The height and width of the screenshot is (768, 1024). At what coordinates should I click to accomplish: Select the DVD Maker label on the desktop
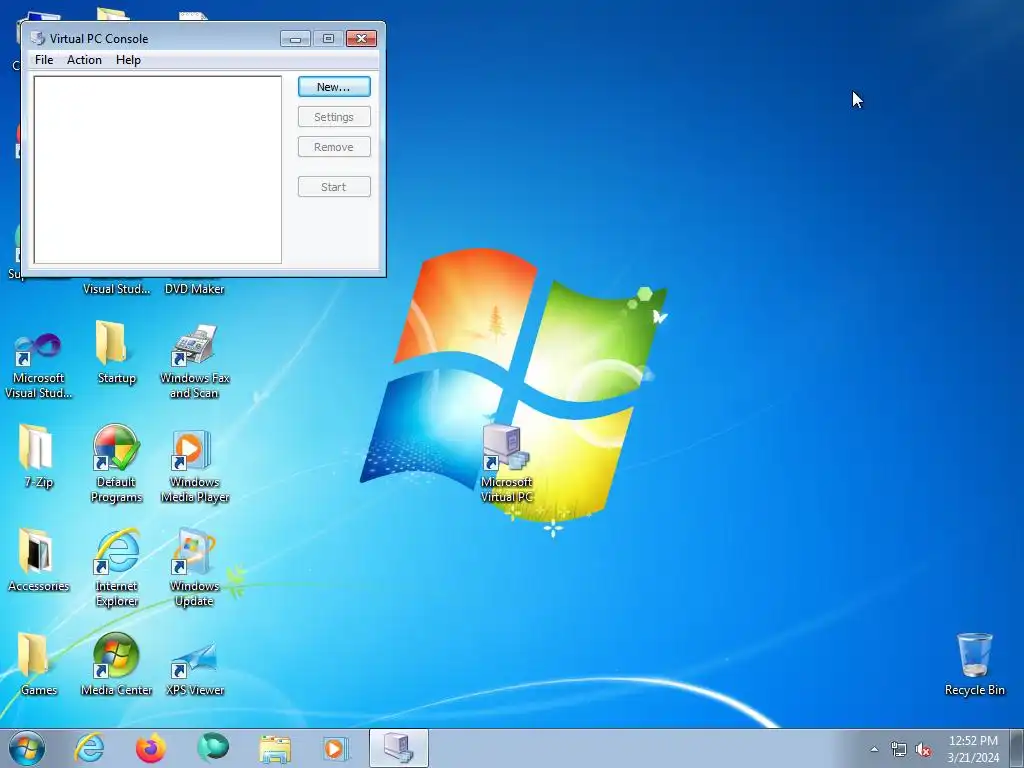195,289
